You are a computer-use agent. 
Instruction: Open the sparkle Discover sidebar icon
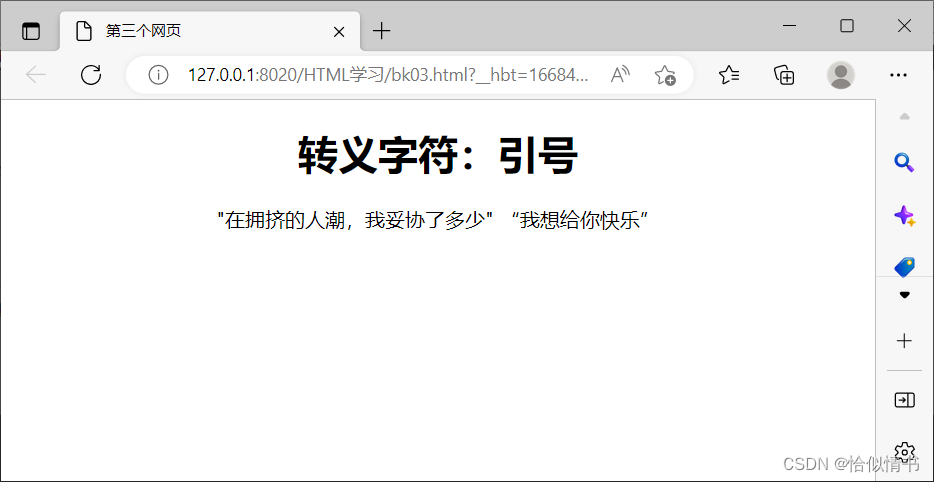tap(904, 215)
